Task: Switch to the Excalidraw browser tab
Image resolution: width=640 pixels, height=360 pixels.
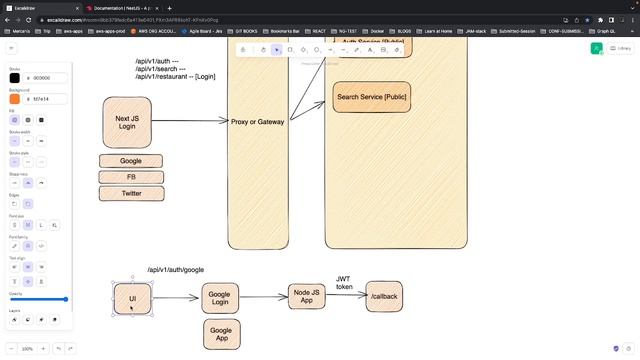Action: click(42, 8)
